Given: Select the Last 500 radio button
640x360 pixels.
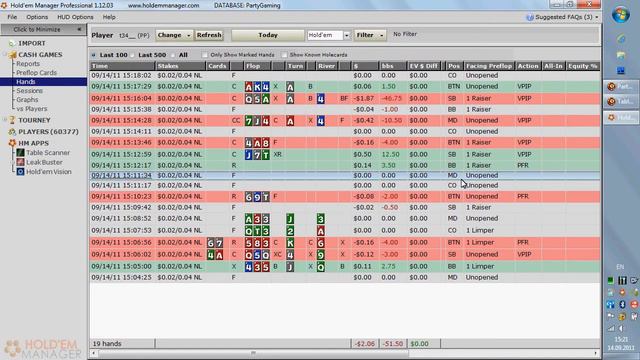Looking at the screenshot, I should click(133, 55).
